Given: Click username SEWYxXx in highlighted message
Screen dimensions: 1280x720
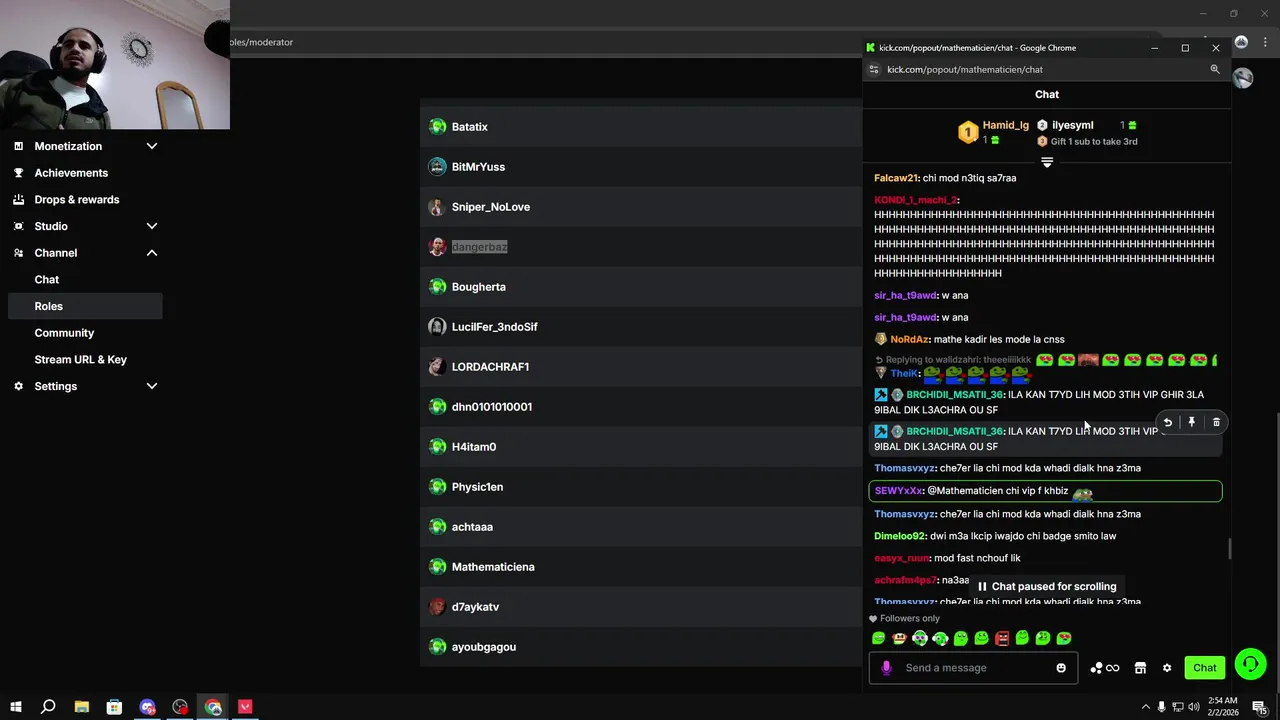Looking at the screenshot, I should (898, 491).
